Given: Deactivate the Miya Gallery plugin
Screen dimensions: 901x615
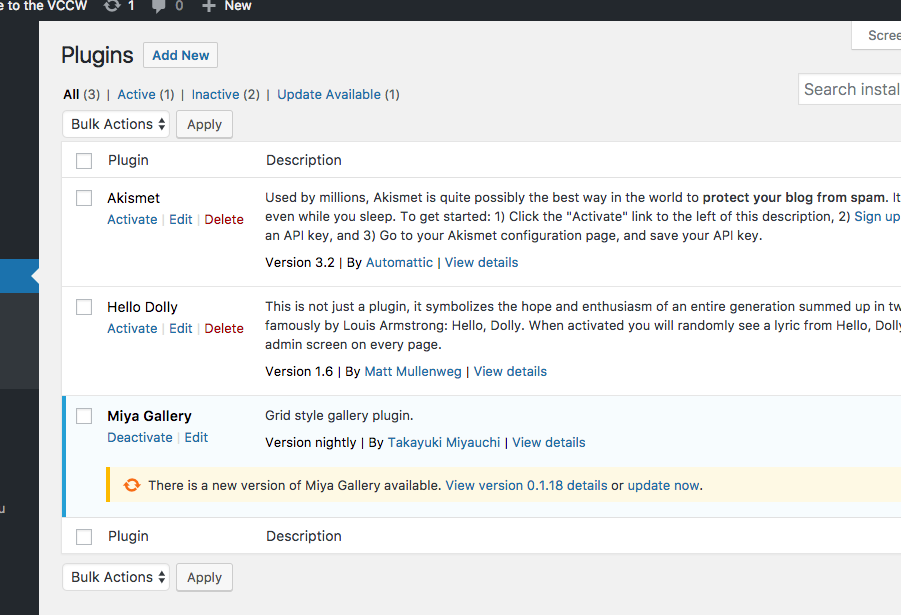Looking at the screenshot, I should [x=140, y=437].
